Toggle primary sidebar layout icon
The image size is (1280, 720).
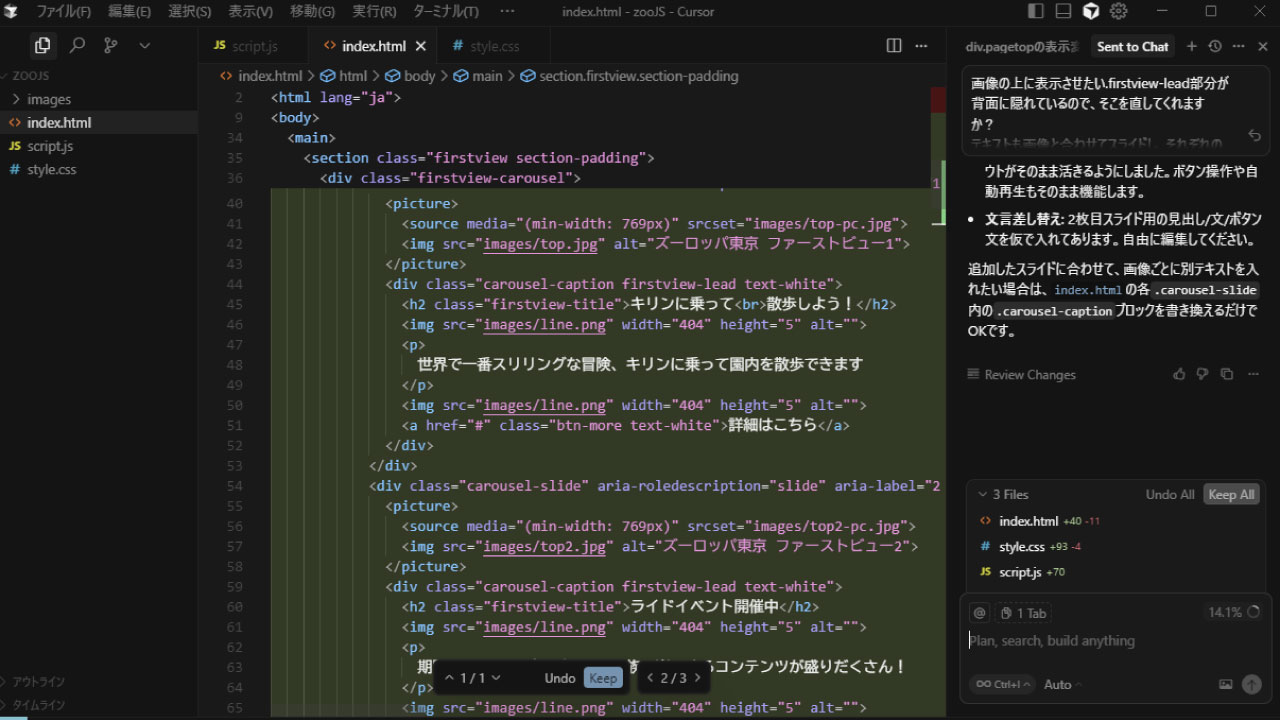[x=1036, y=11]
